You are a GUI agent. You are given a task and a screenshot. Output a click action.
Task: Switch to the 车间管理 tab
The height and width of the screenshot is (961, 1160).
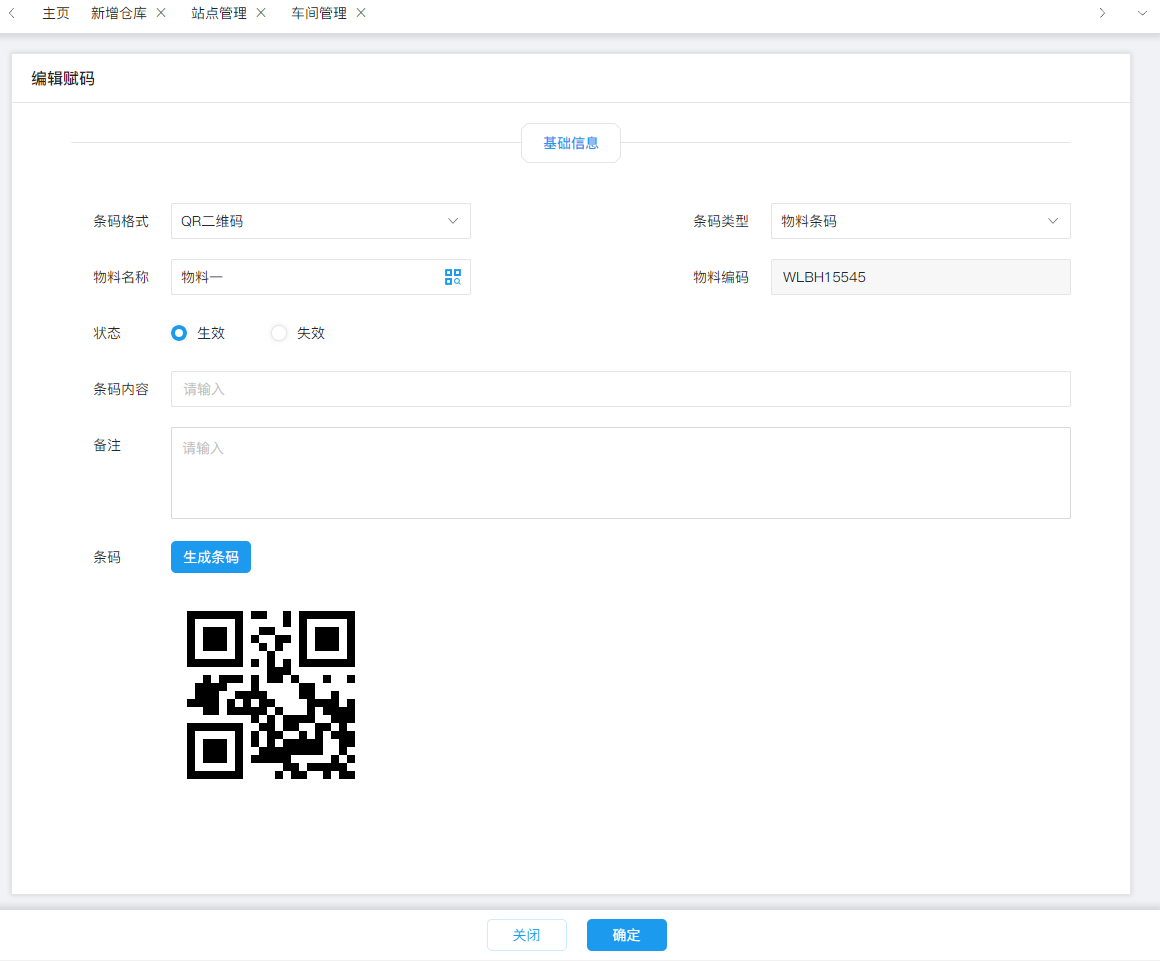pyautogui.click(x=319, y=13)
